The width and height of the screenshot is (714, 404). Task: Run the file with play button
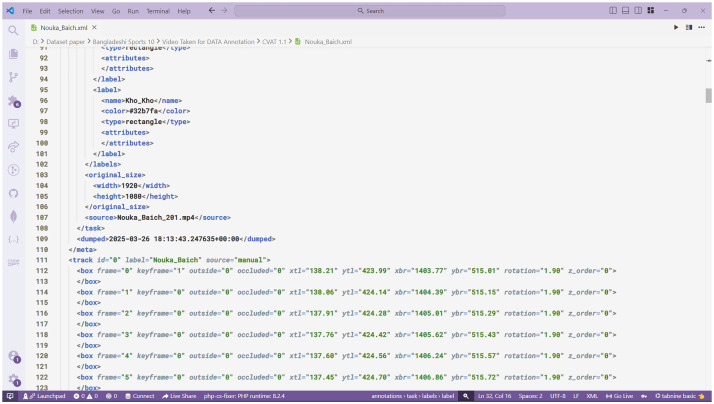tap(676, 27)
